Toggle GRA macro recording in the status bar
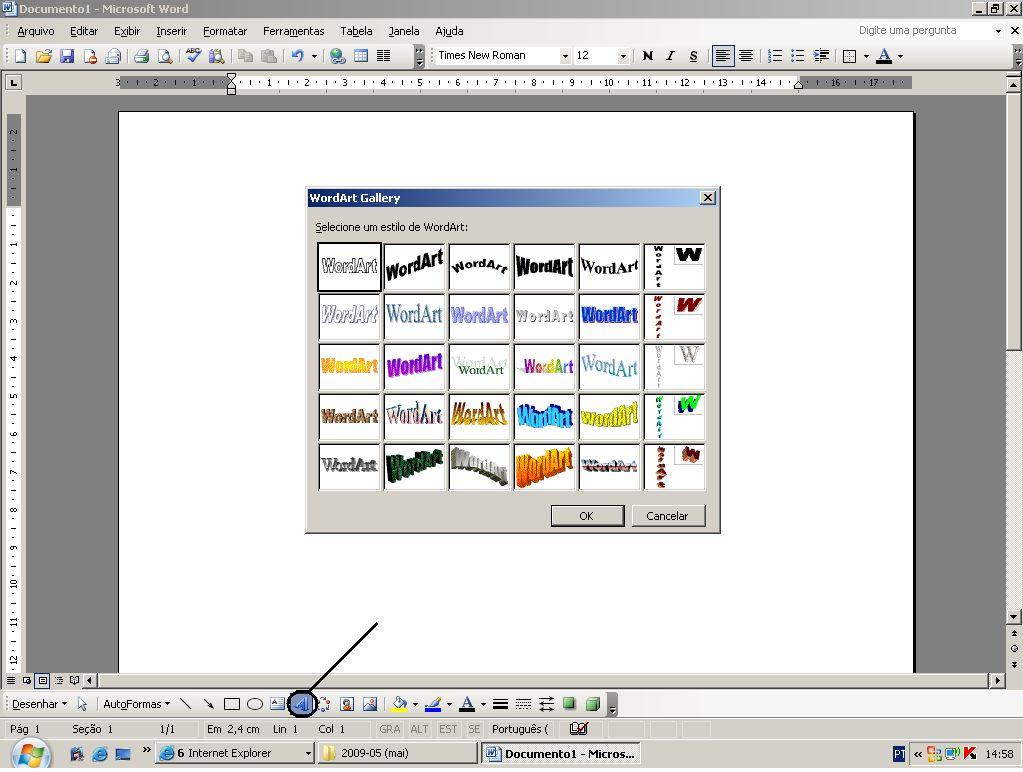Image resolution: width=1023 pixels, height=772 pixels. point(389,729)
